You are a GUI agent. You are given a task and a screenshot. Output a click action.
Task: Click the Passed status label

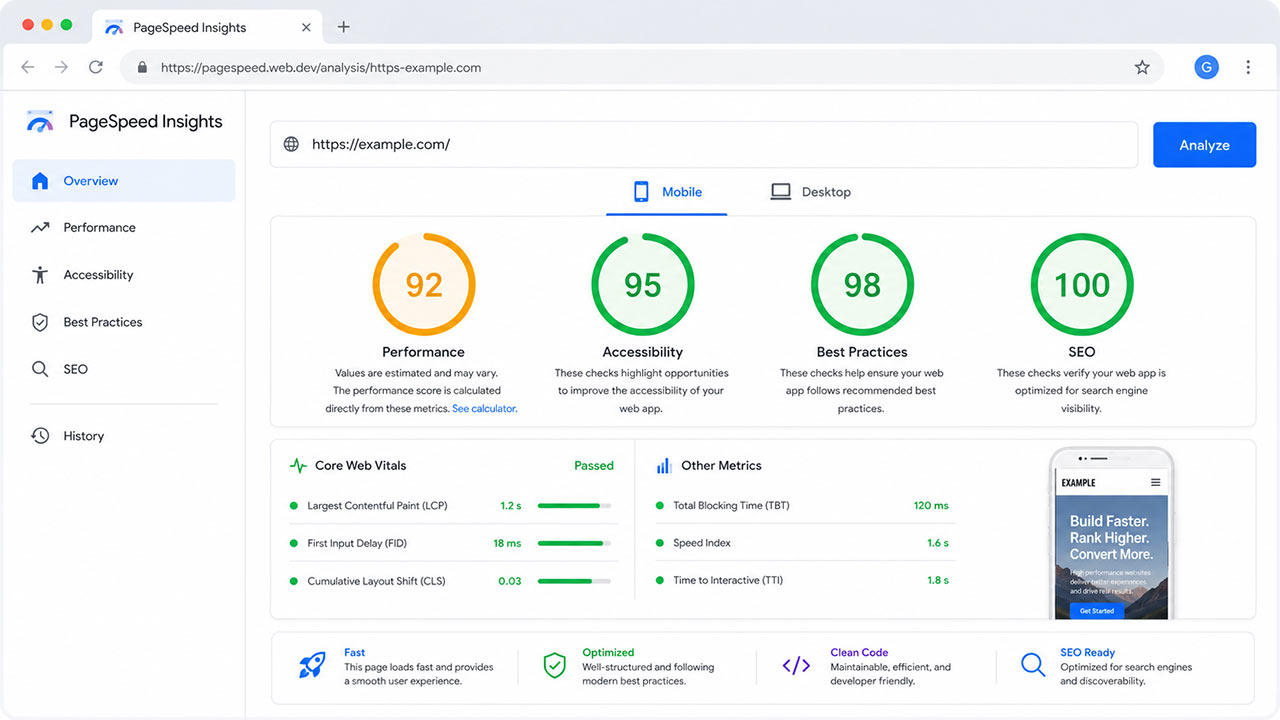[594, 466]
